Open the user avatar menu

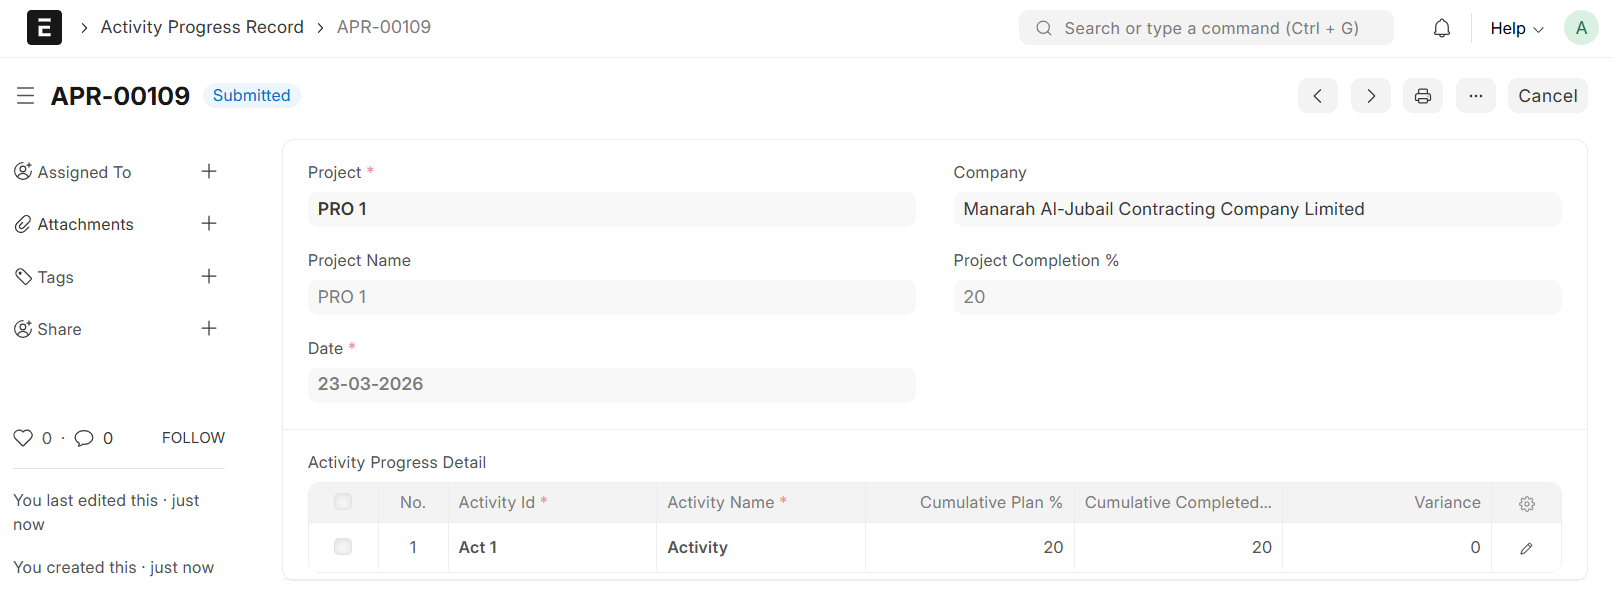coord(1580,28)
